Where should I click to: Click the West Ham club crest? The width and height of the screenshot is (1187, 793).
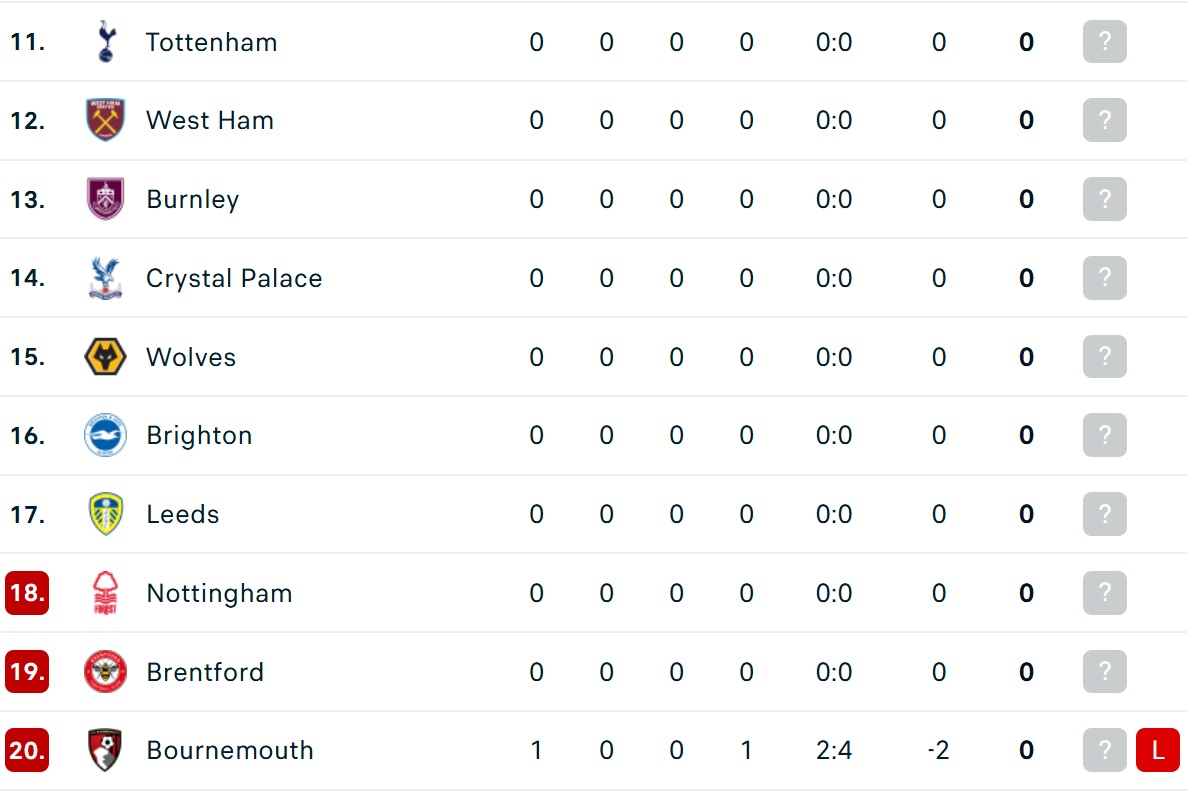click(105, 120)
